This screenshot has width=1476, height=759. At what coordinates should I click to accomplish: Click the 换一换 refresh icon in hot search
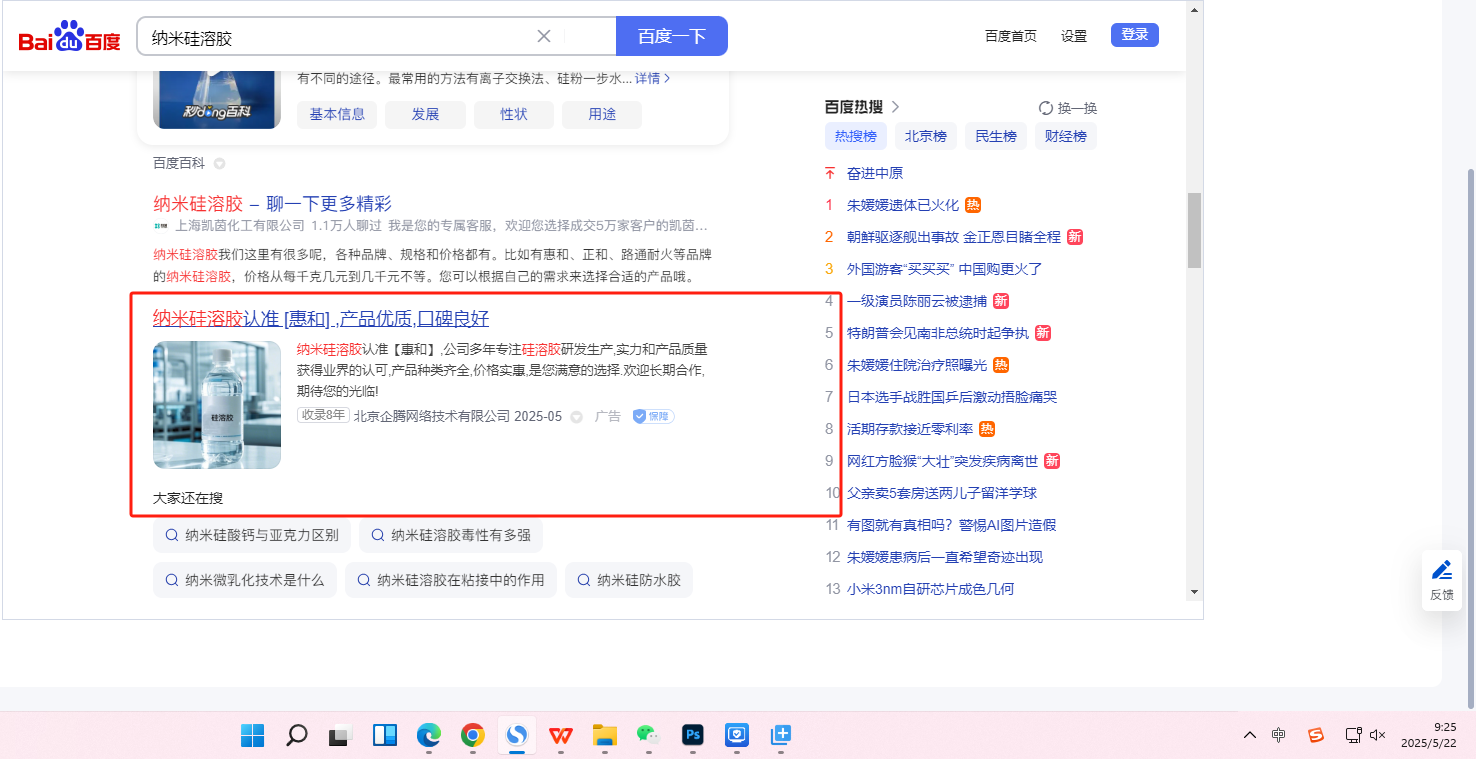(x=1046, y=108)
